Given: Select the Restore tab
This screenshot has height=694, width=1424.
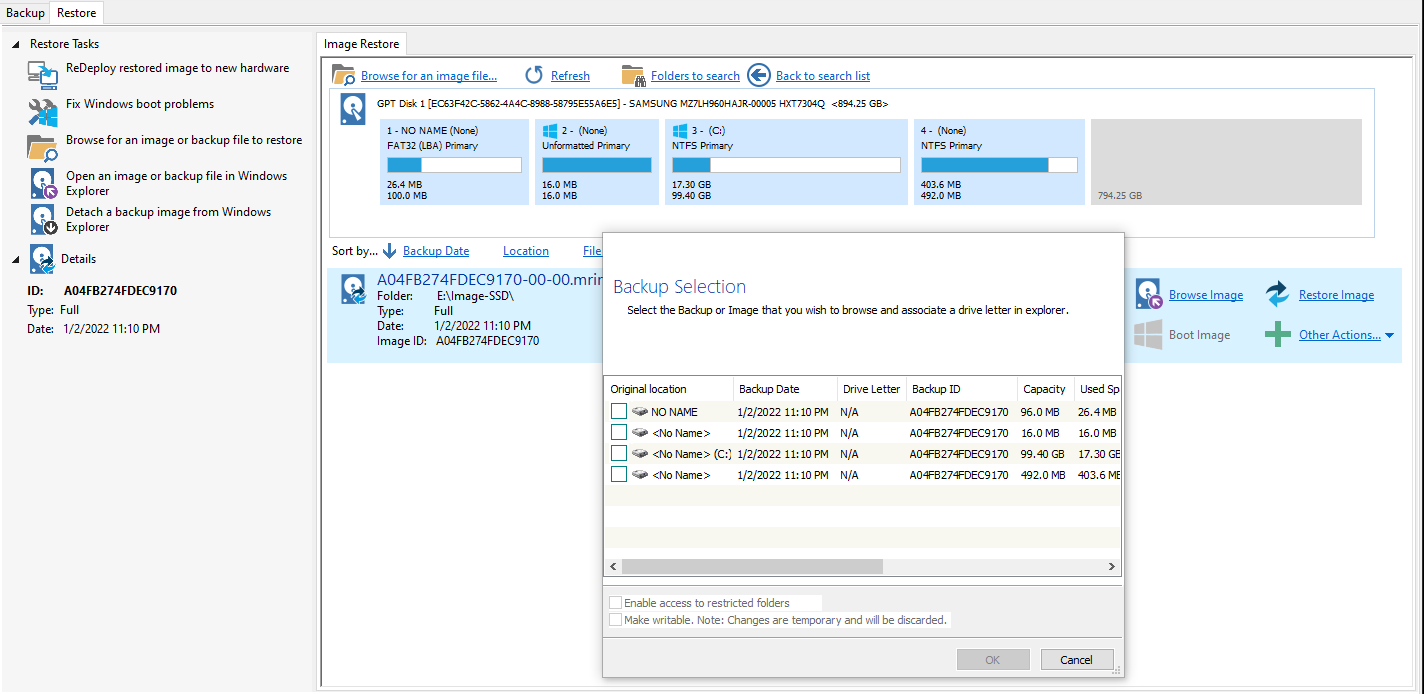Looking at the screenshot, I should 77,13.
